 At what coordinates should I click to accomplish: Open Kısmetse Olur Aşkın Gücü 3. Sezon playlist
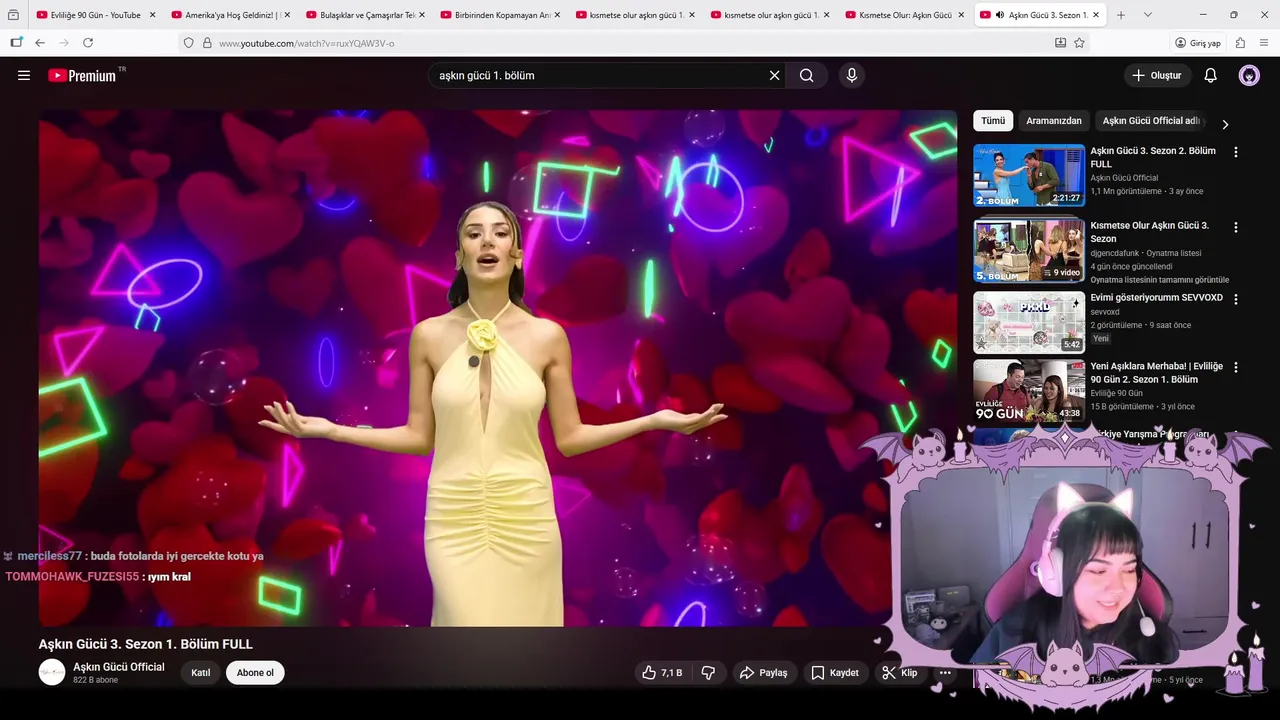point(1150,232)
